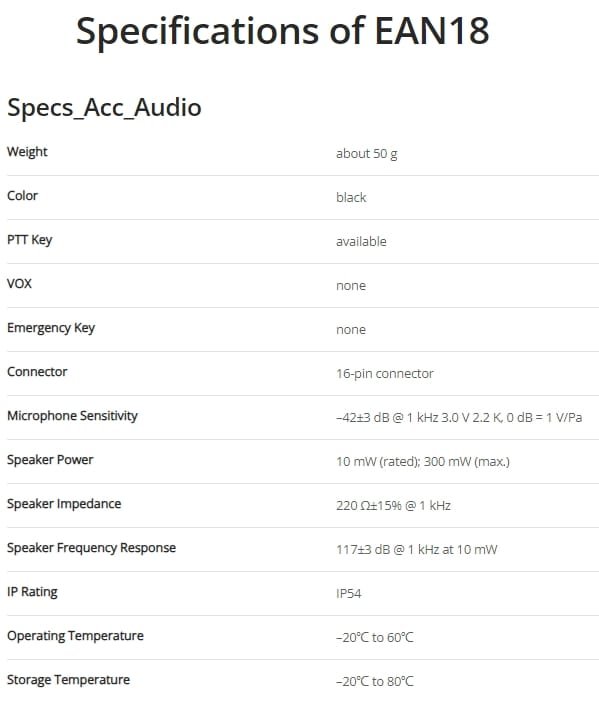599x723 pixels.
Task: Click the Specifications of EAN18 heading
Action: tap(282, 31)
